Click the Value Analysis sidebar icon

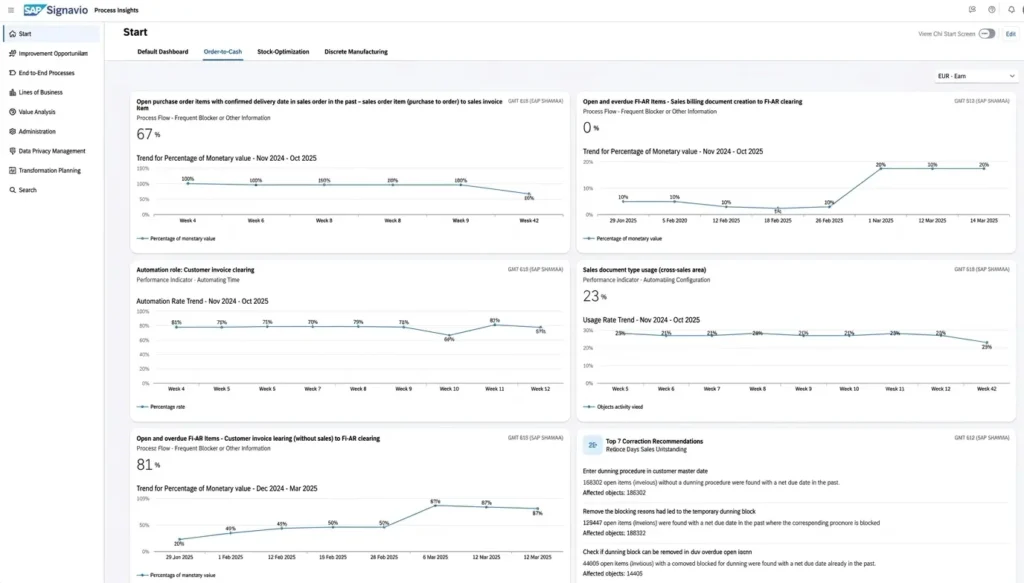12,112
